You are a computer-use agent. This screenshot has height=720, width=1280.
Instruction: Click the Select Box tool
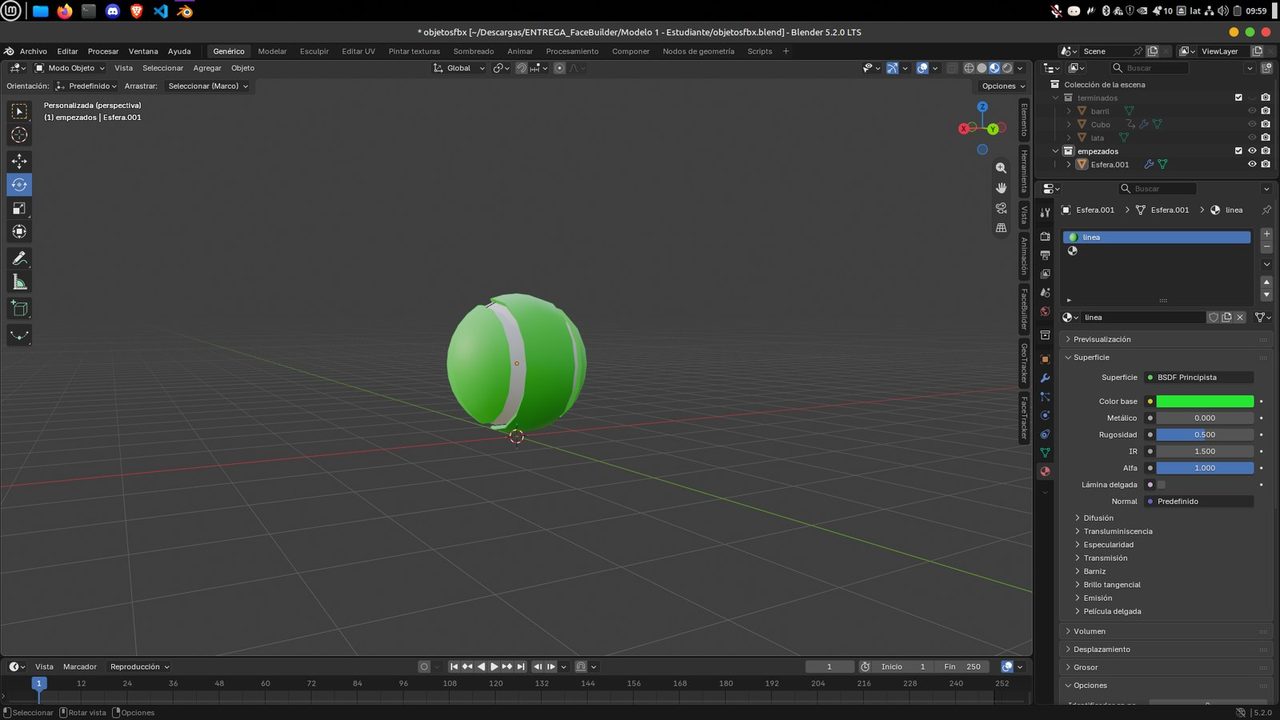(19, 111)
